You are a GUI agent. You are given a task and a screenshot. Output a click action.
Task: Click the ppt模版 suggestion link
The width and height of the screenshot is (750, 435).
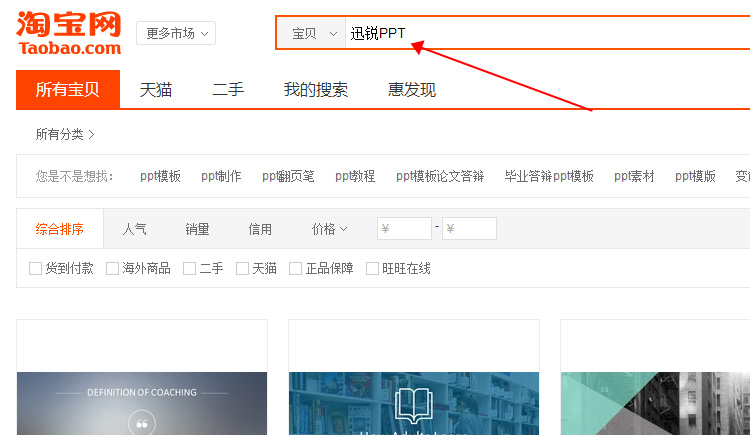pos(695,176)
